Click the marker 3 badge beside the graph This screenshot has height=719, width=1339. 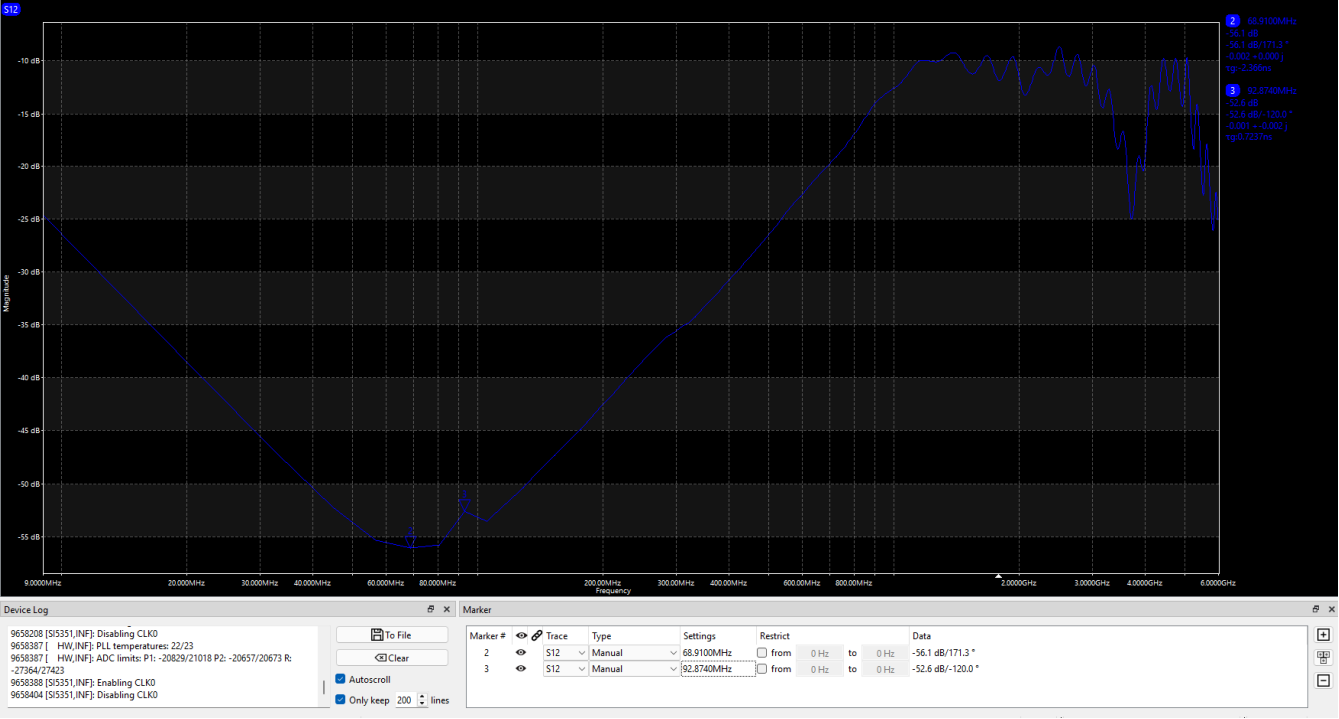pyautogui.click(x=1233, y=91)
